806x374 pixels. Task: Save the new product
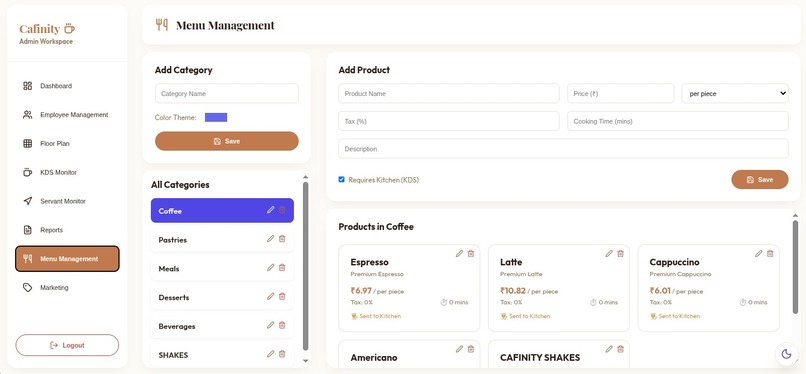click(760, 179)
